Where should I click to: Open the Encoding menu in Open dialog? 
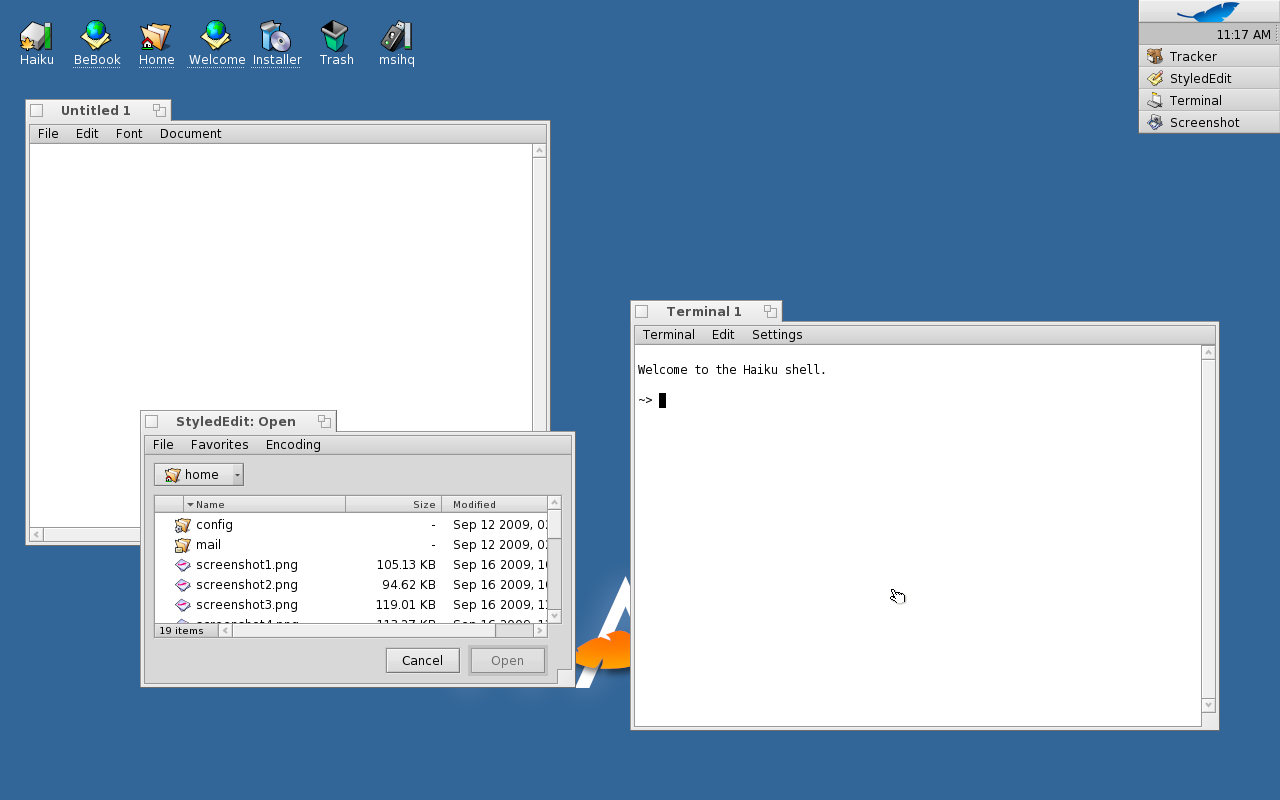point(293,445)
